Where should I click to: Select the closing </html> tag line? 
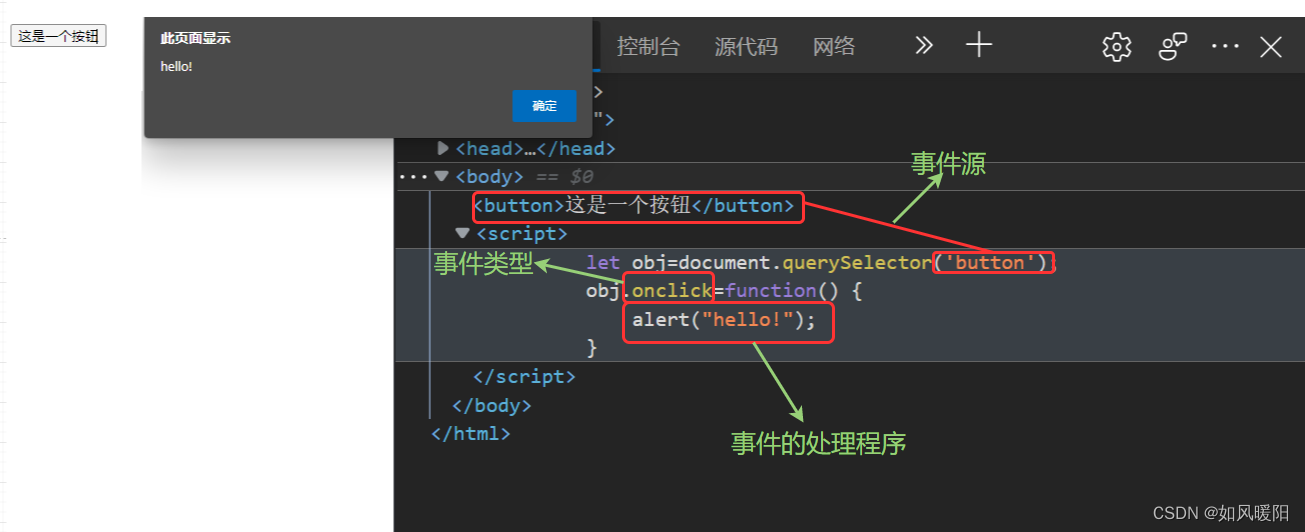click(x=470, y=434)
